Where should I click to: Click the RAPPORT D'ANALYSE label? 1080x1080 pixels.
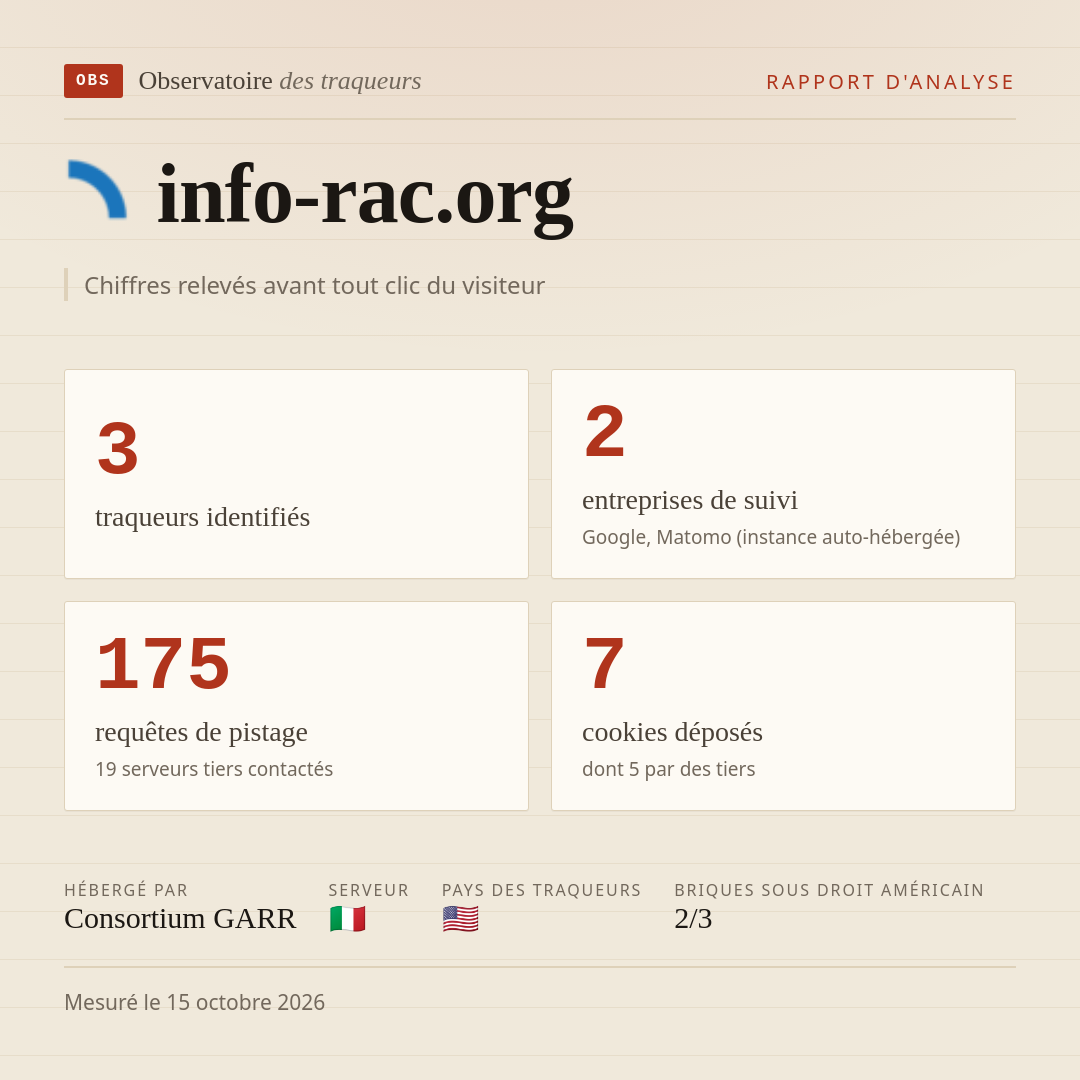(890, 82)
